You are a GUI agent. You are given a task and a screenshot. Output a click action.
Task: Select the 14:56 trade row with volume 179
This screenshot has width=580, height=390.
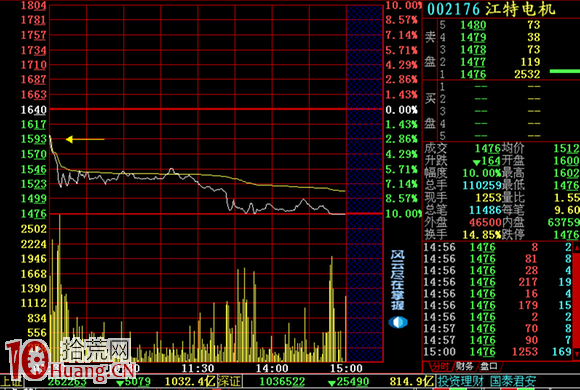point(498,305)
